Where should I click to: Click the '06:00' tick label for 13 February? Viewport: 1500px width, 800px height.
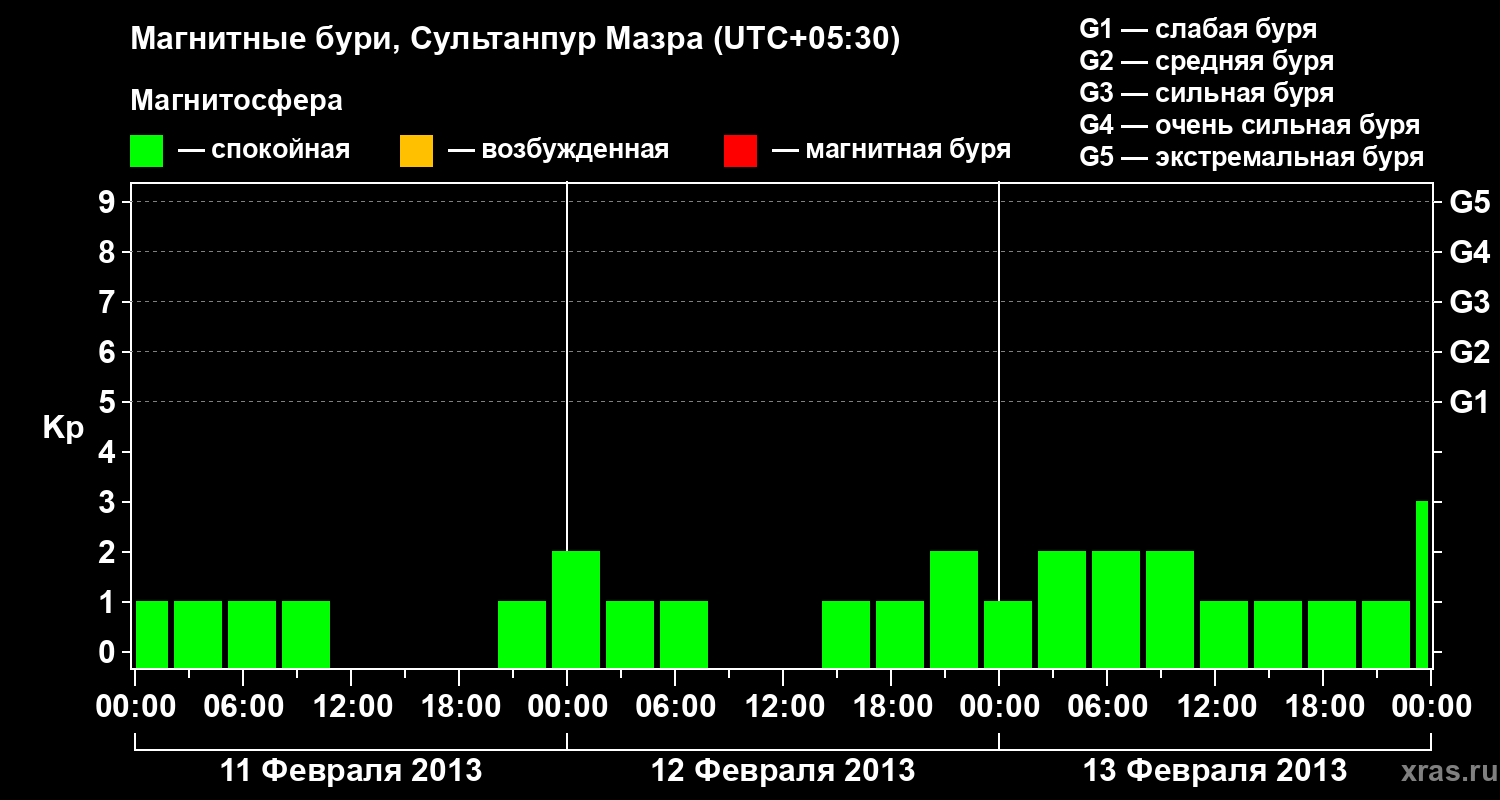click(1107, 706)
